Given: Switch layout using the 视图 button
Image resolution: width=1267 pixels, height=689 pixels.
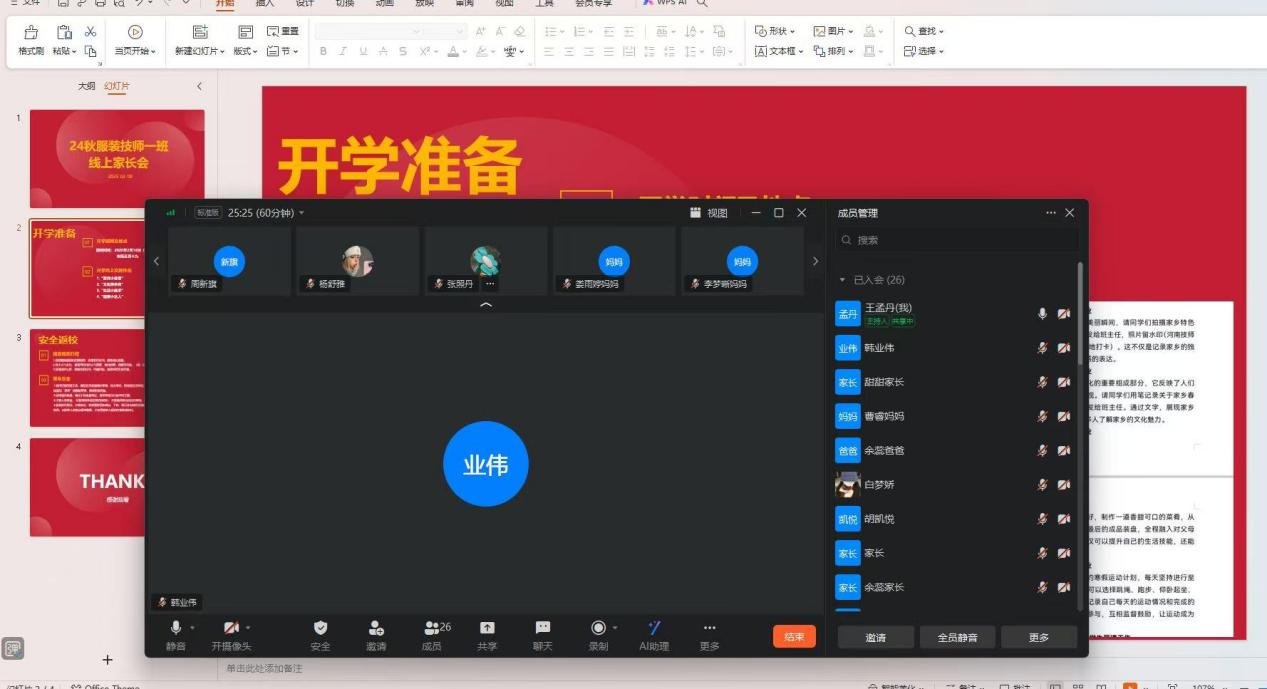Looking at the screenshot, I should [x=709, y=213].
